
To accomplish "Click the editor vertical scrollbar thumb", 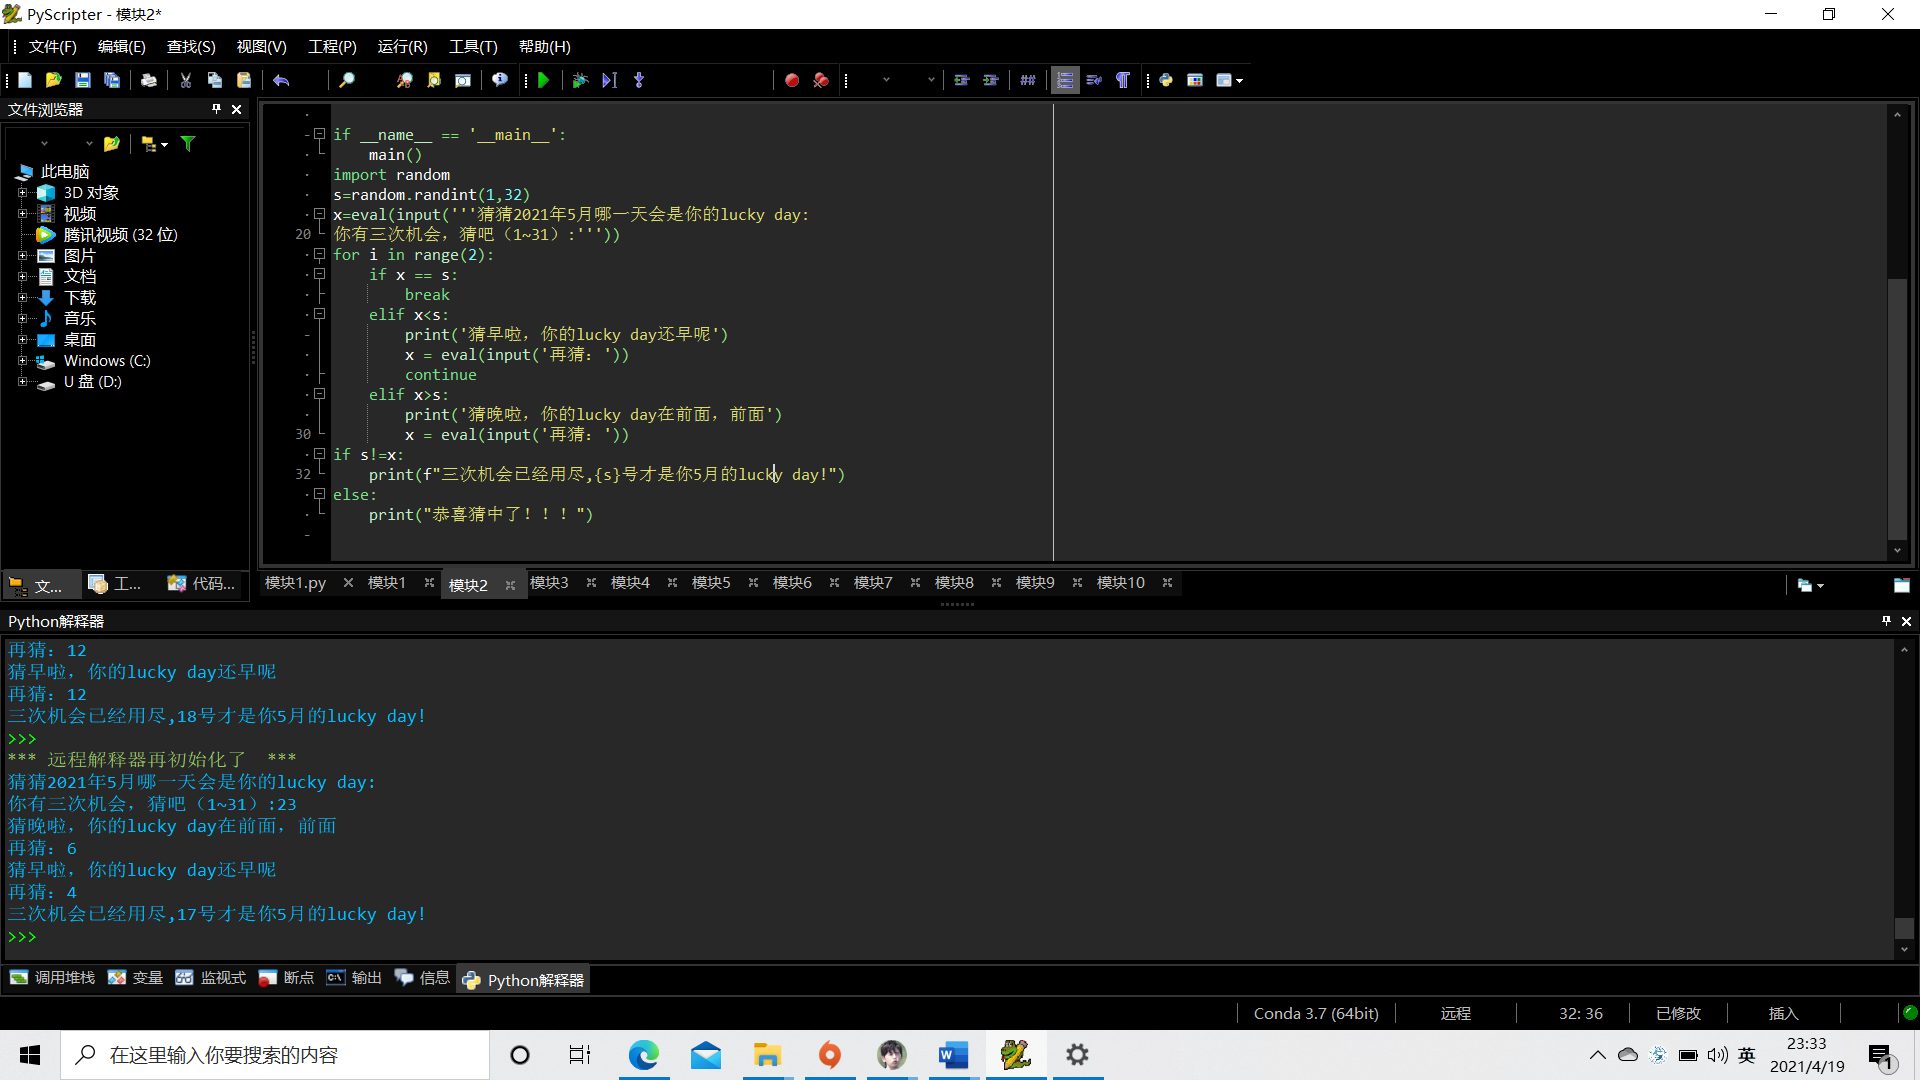I will pos(1896,407).
